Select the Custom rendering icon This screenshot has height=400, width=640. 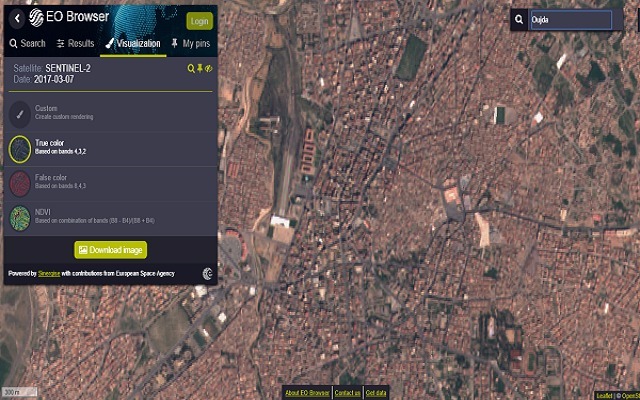[20, 113]
